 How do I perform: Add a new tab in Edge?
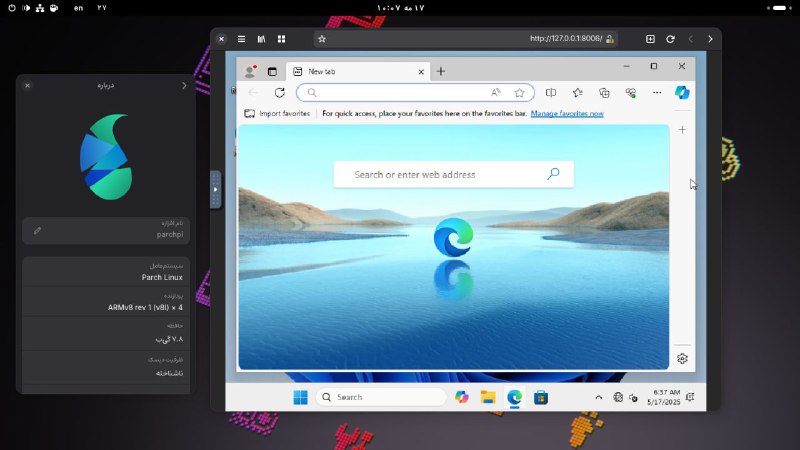tap(441, 71)
